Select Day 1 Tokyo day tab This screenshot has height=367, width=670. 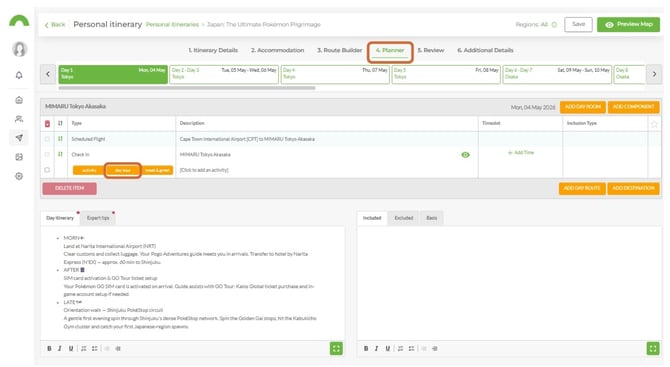click(x=113, y=74)
